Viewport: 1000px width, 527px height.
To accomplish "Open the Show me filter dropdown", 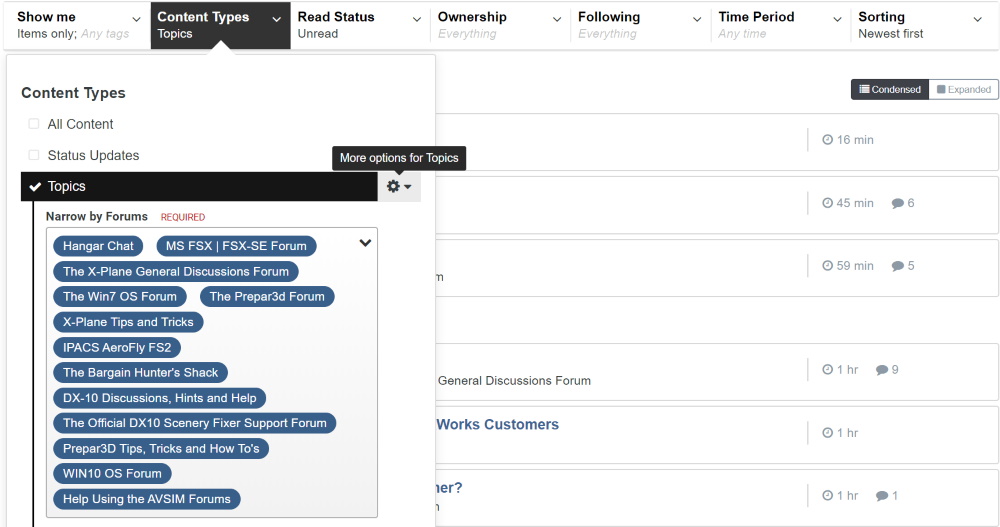I will click(80, 25).
